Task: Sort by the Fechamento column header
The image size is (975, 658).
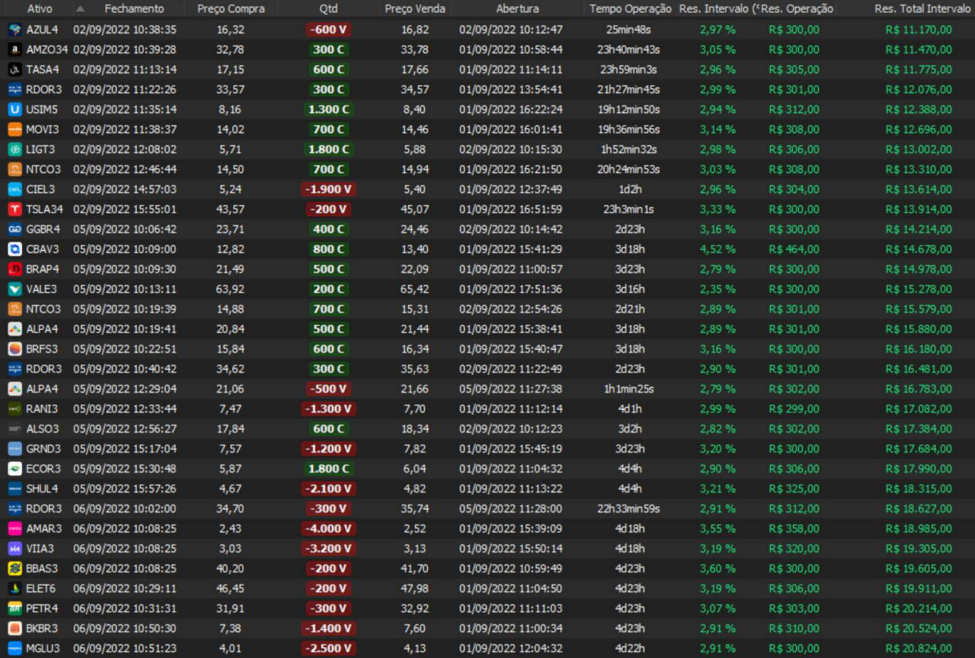Action: coord(133,8)
